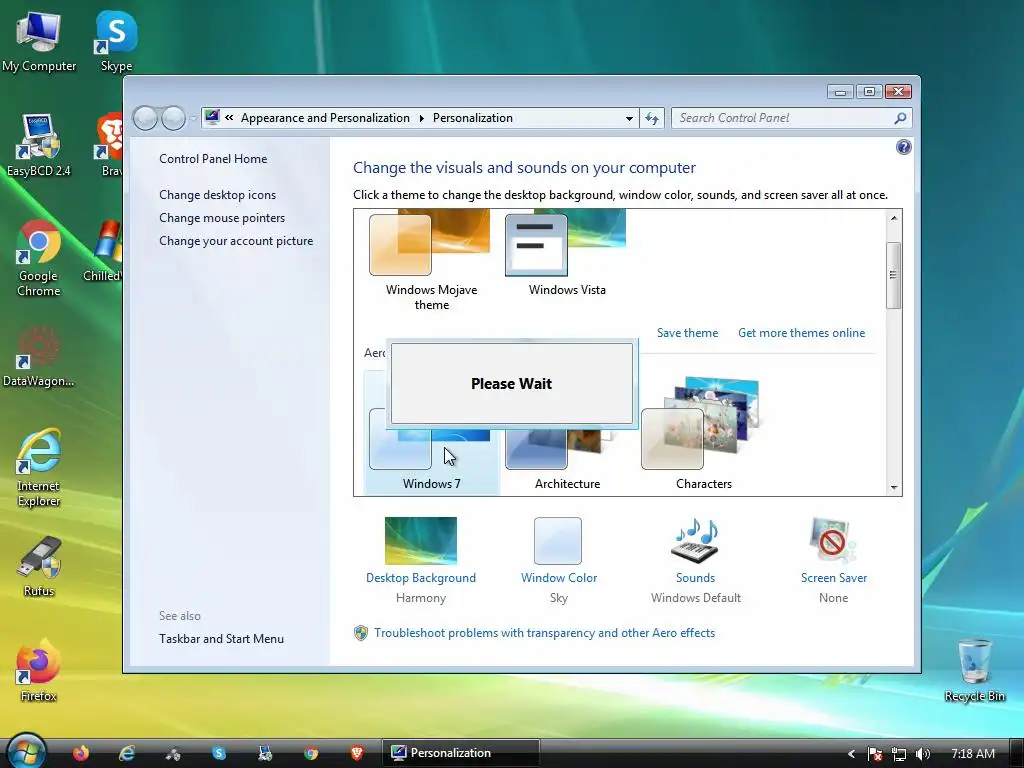Launch Internet Explorer from taskbar quick launch
Screen dimensions: 1024x768
(x=127, y=753)
